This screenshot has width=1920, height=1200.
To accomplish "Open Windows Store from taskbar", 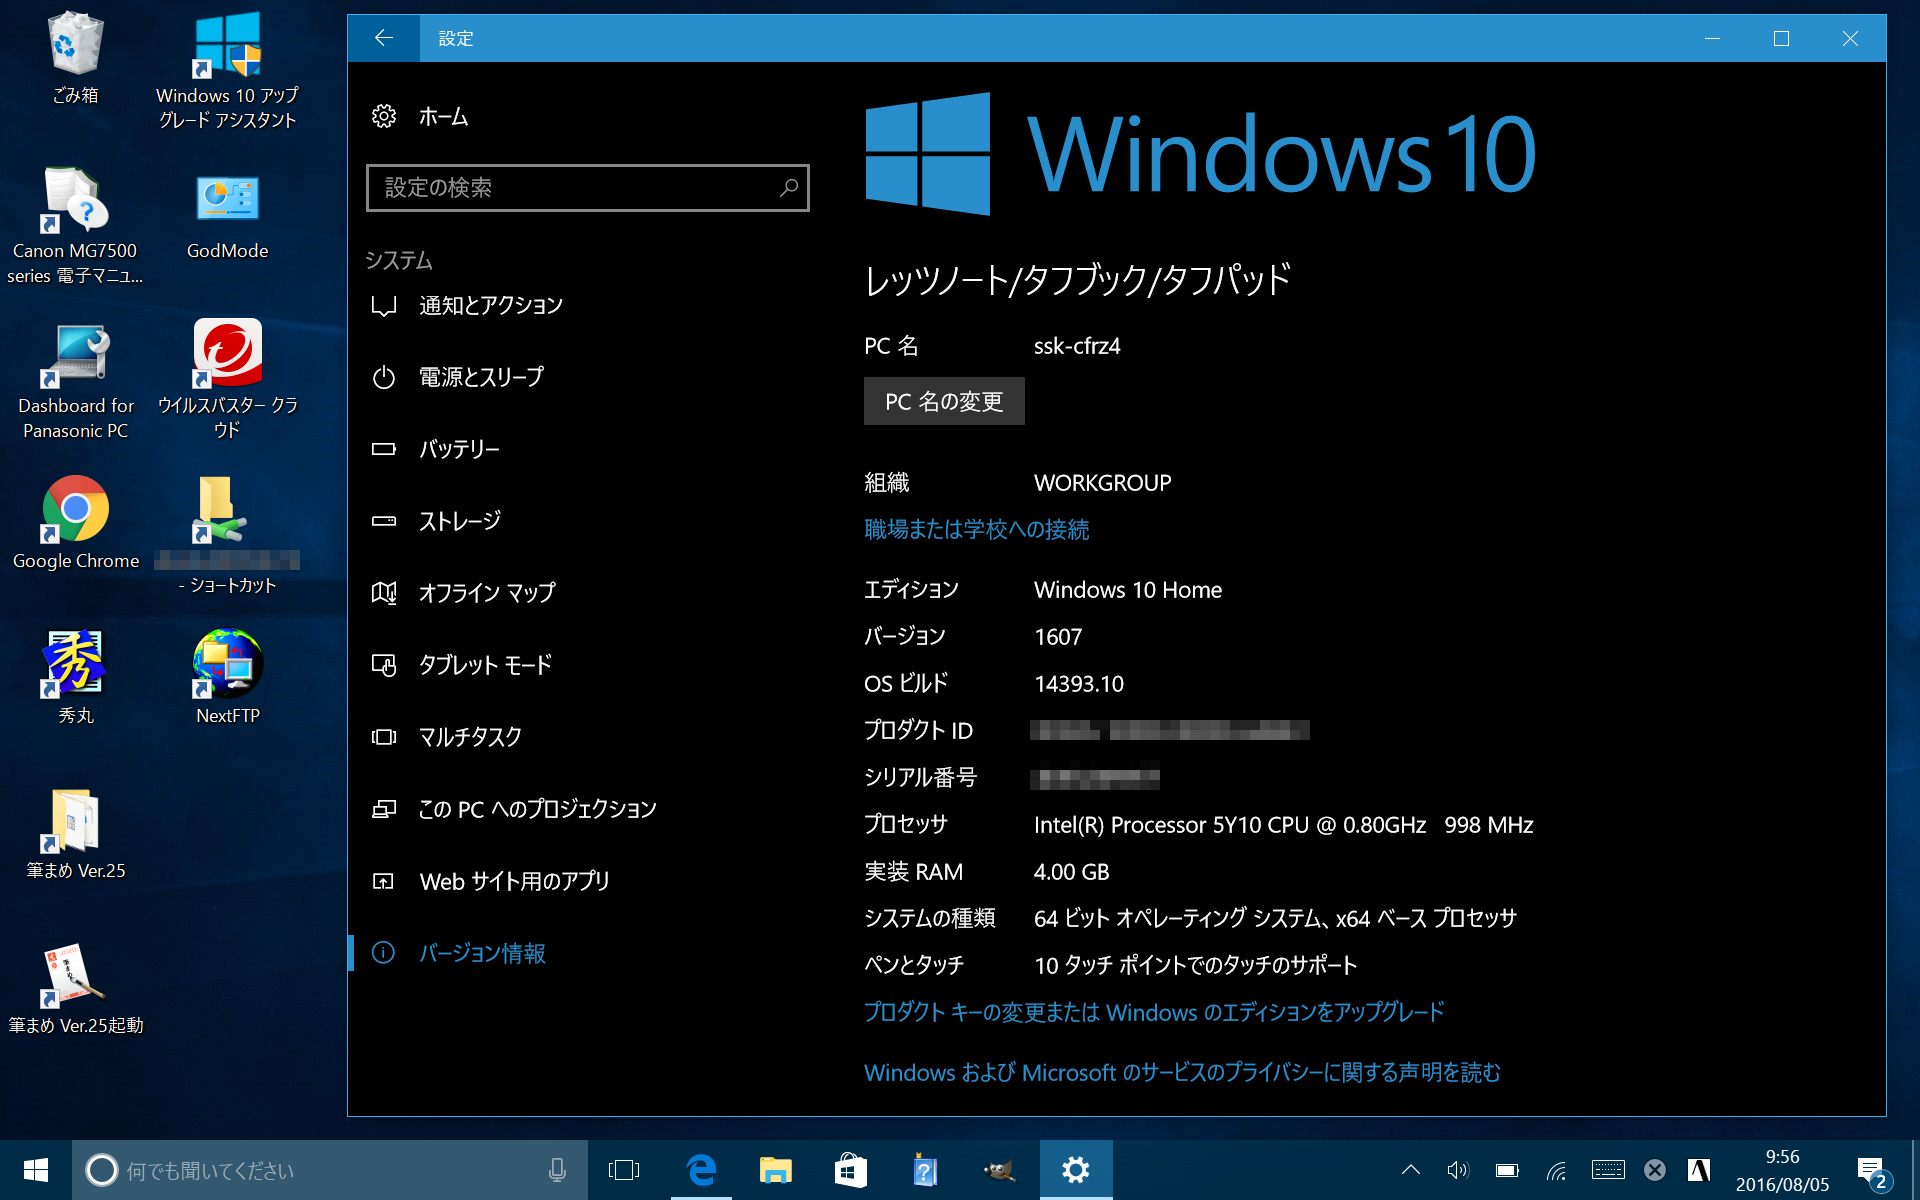I will pos(851,1170).
